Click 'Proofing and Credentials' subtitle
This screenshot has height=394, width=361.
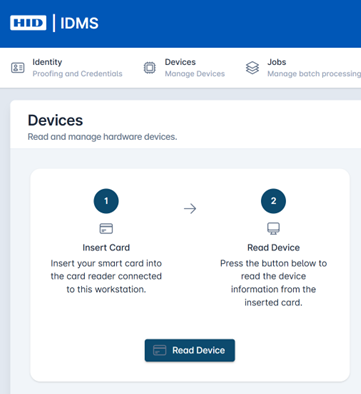77,74
